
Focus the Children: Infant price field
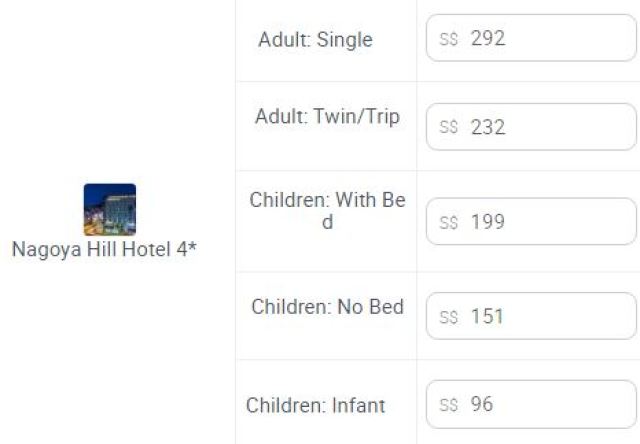(x=531, y=404)
